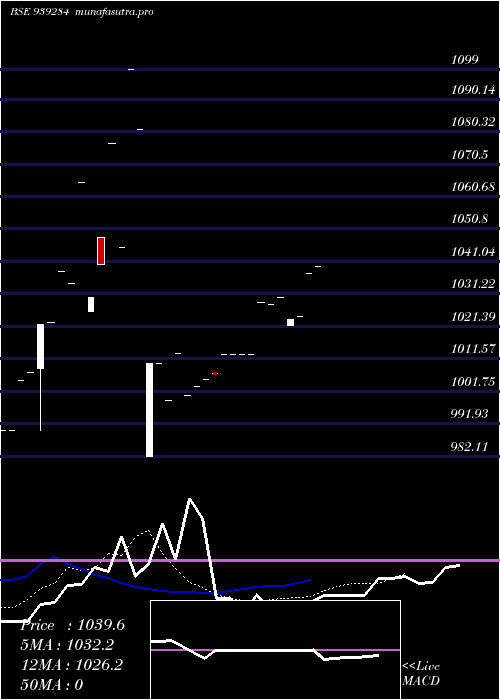The image size is (500, 700).
Task: Select the 1001.75 price level label
Action: (x=473, y=381)
